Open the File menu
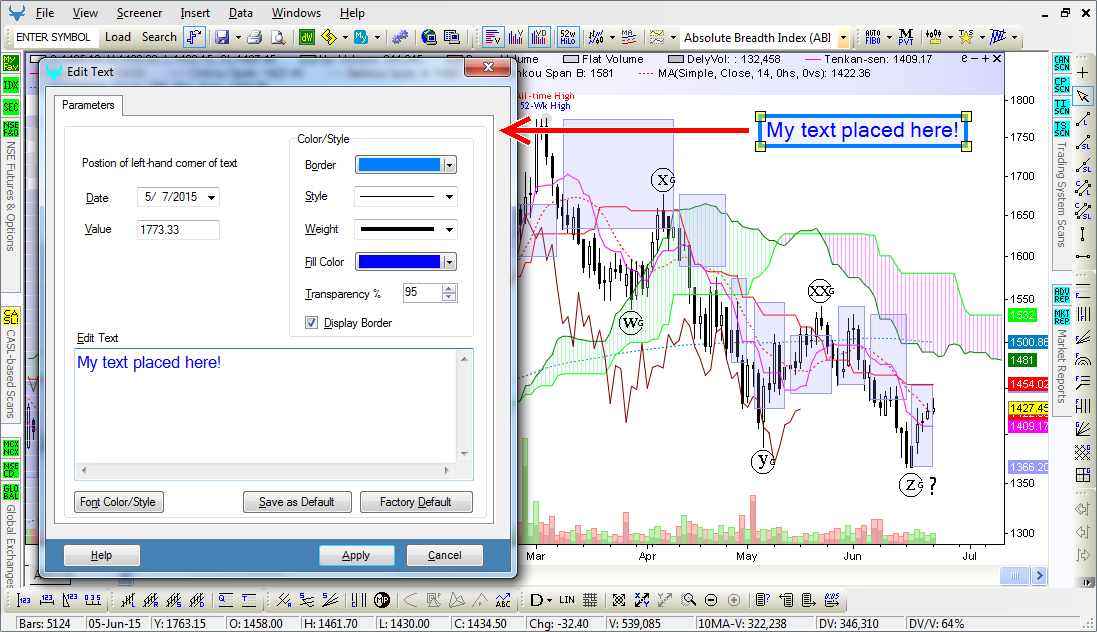1097x632 pixels. coord(45,13)
